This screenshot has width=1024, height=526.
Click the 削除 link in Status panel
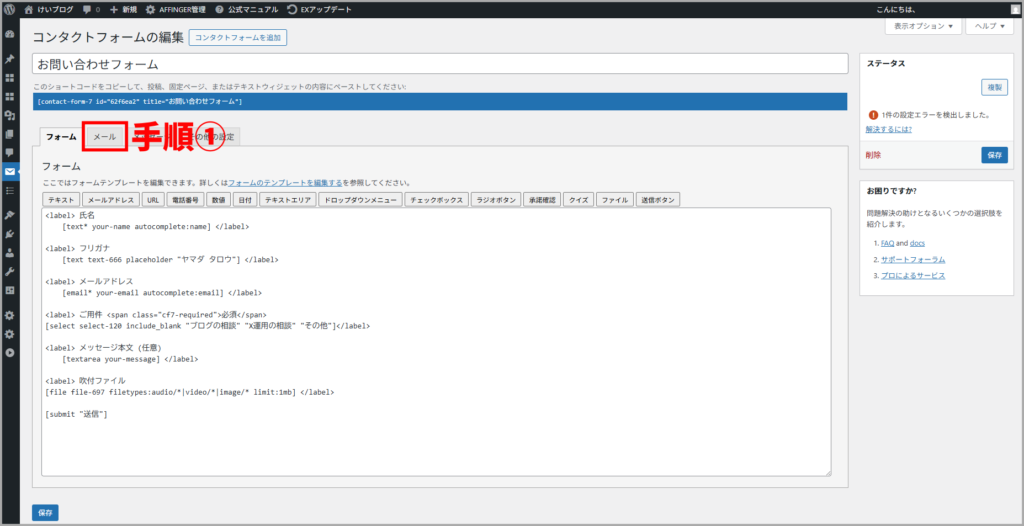pos(875,155)
